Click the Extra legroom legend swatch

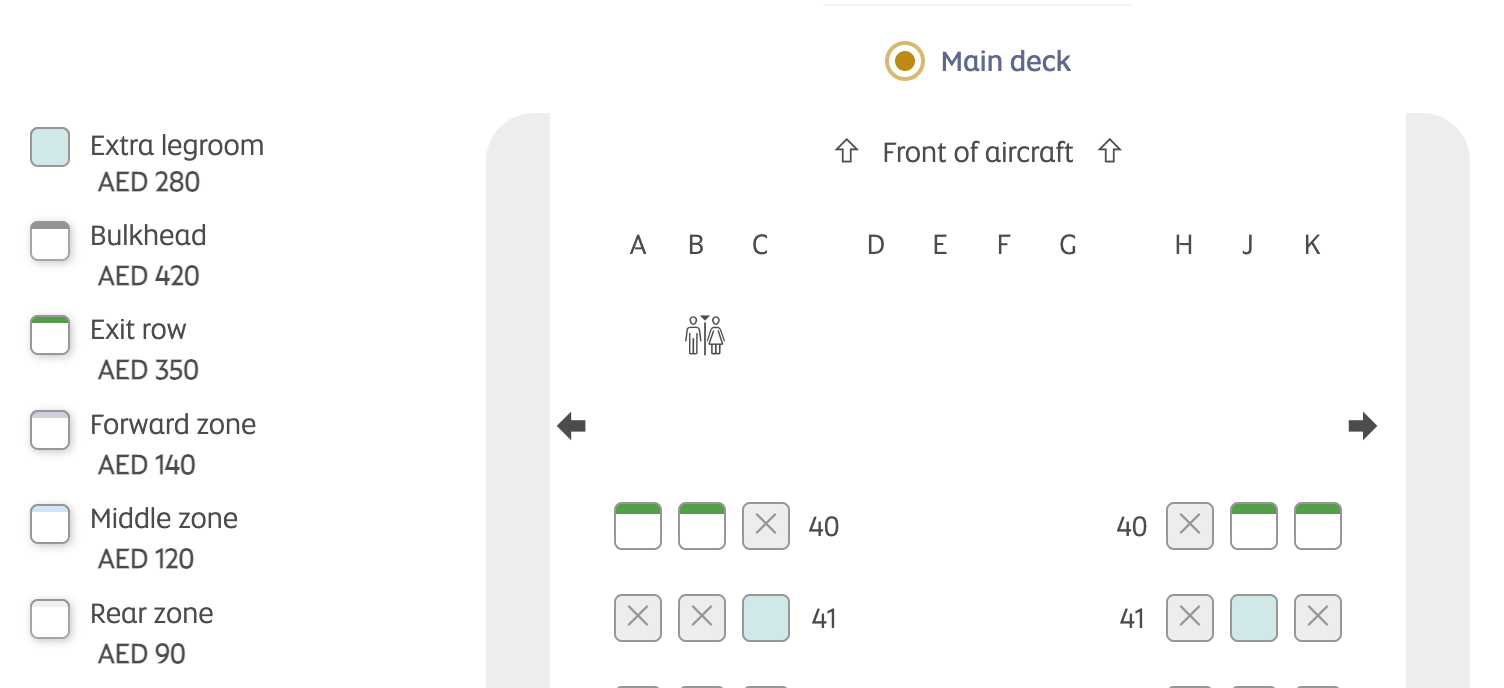50,147
